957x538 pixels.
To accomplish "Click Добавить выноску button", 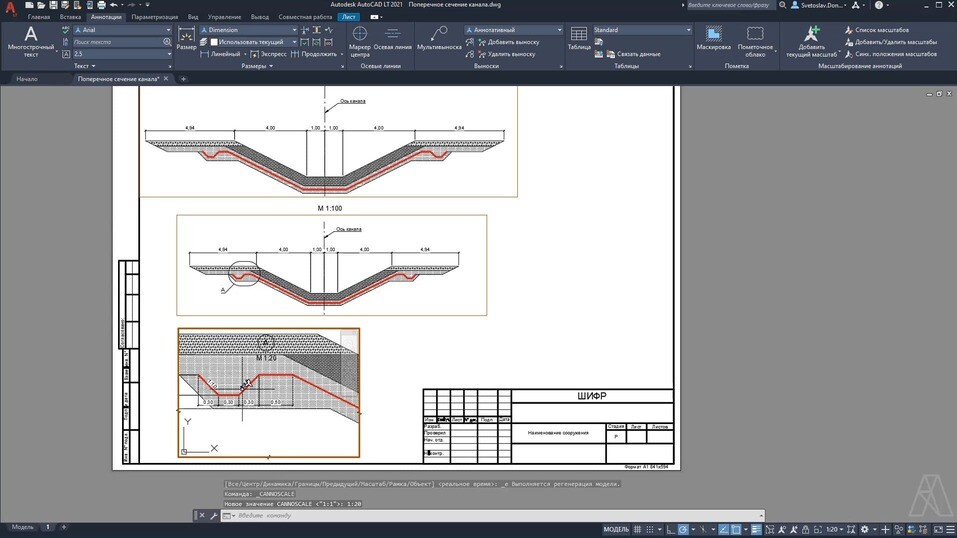I will [x=508, y=42].
